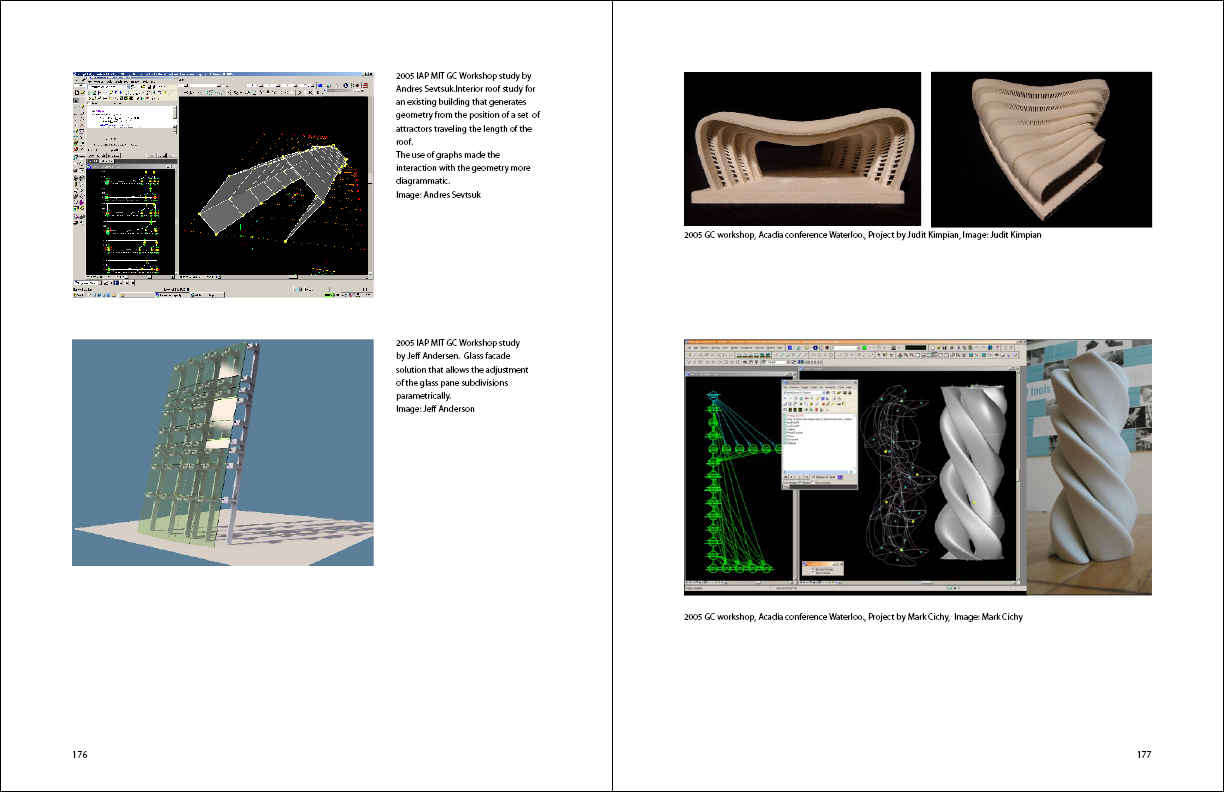Toggle the first checkbox beside the playback buttons
Viewport: 1224px width, 792px height.
pyautogui.click(x=812, y=477)
